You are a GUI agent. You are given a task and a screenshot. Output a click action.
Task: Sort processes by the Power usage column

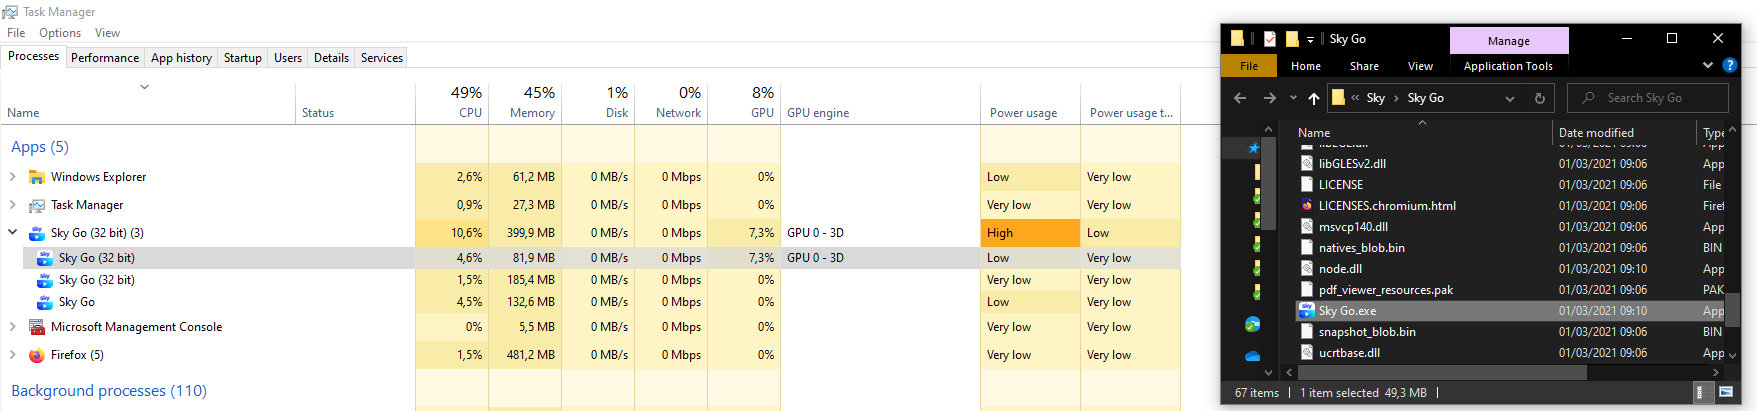(1030, 102)
